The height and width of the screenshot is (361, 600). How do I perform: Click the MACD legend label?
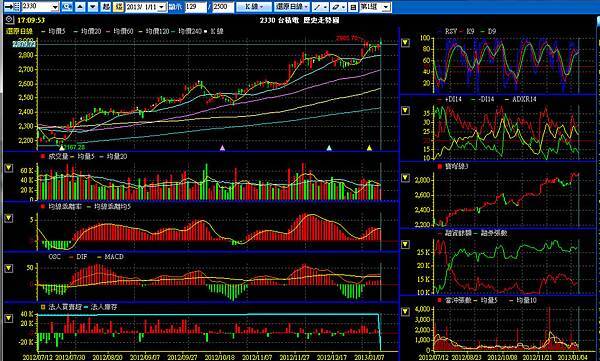click(114, 257)
